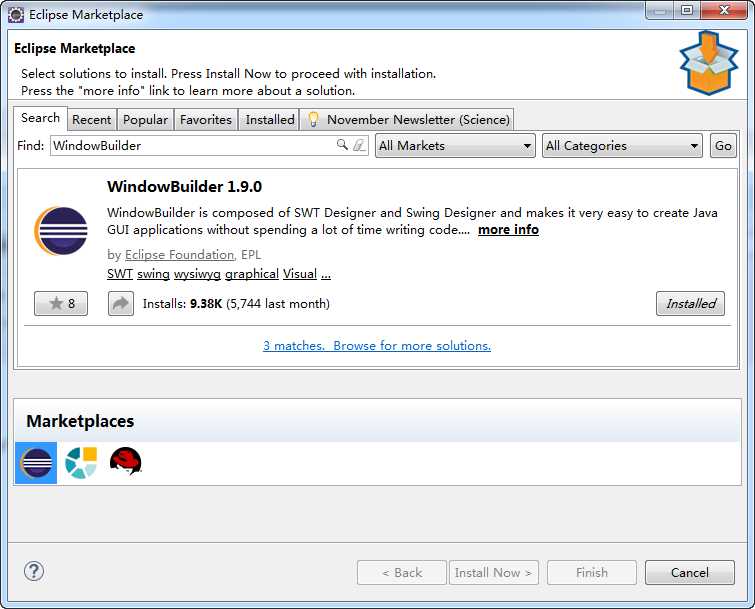Screen dimensions: 755x609
Task: Click the search magnifier icon in Find field
Action: coord(342,144)
